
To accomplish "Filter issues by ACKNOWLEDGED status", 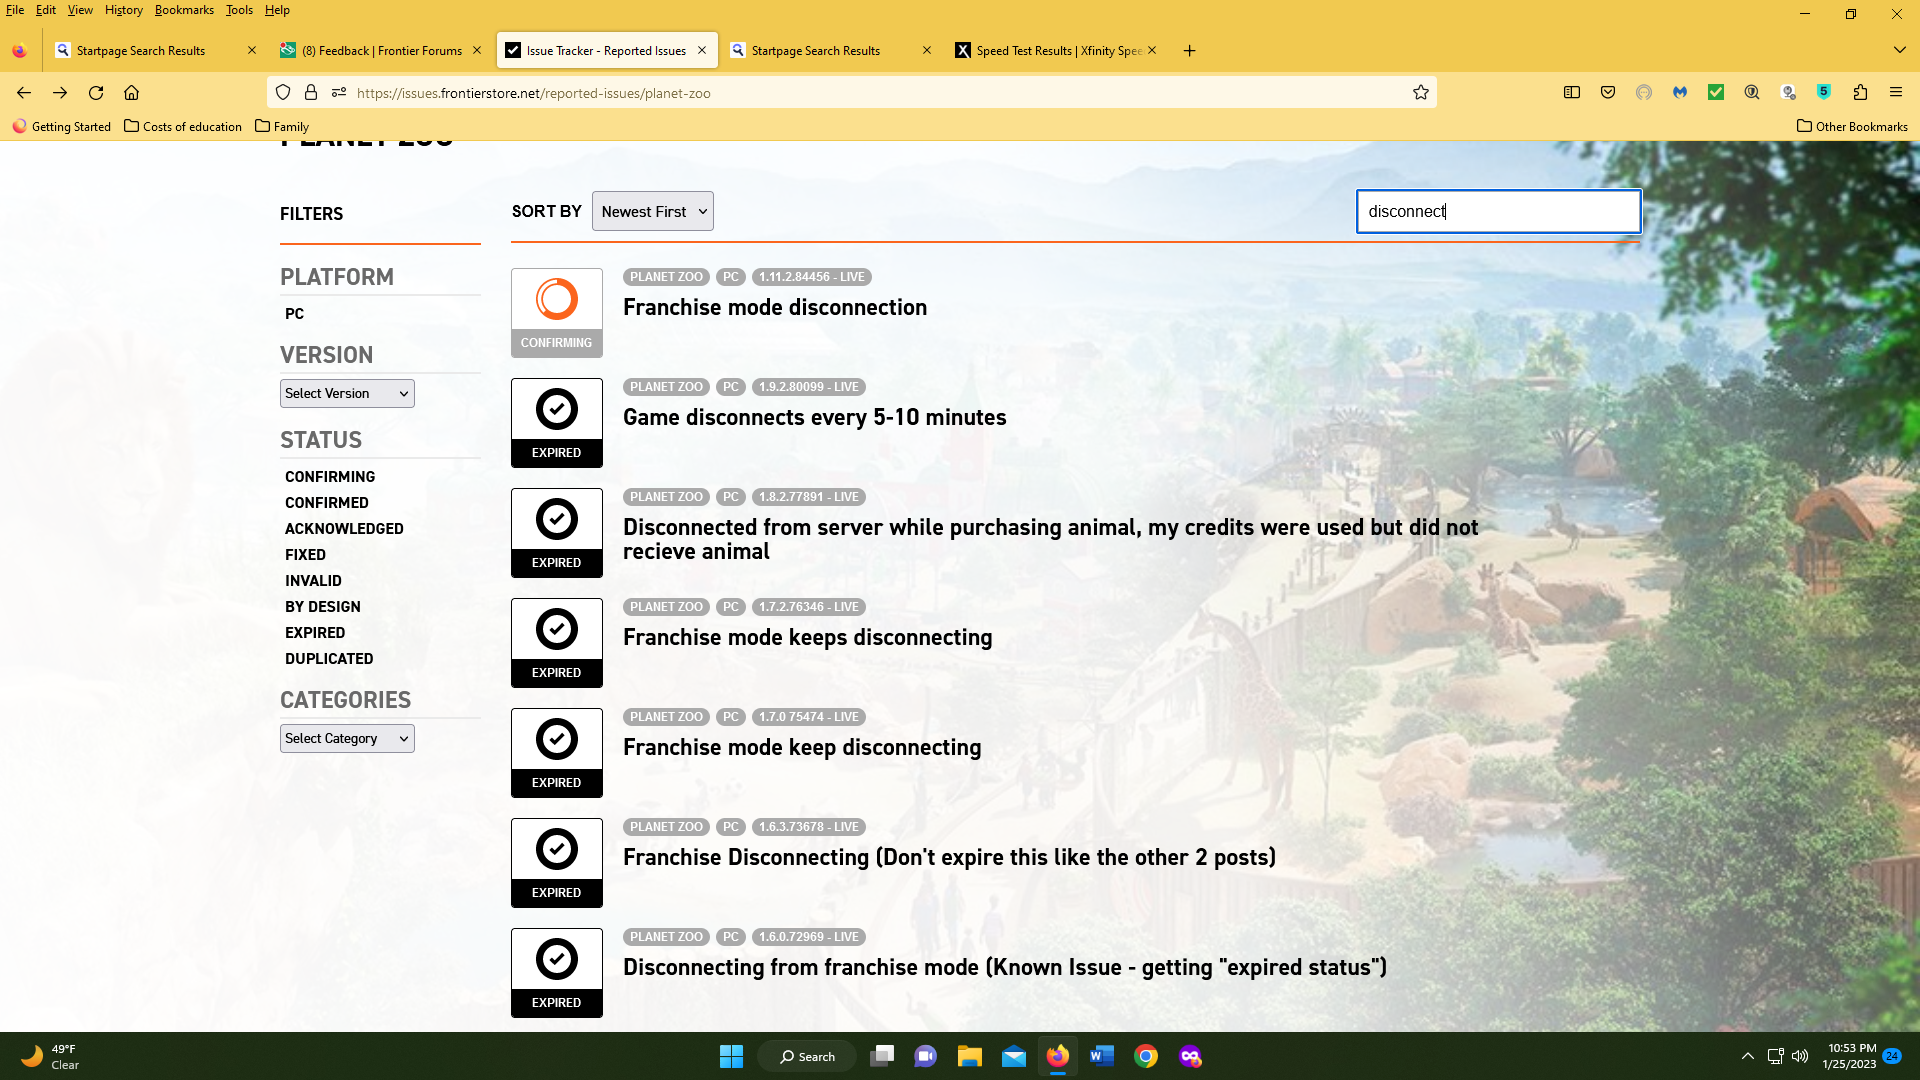I will tap(344, 529).
